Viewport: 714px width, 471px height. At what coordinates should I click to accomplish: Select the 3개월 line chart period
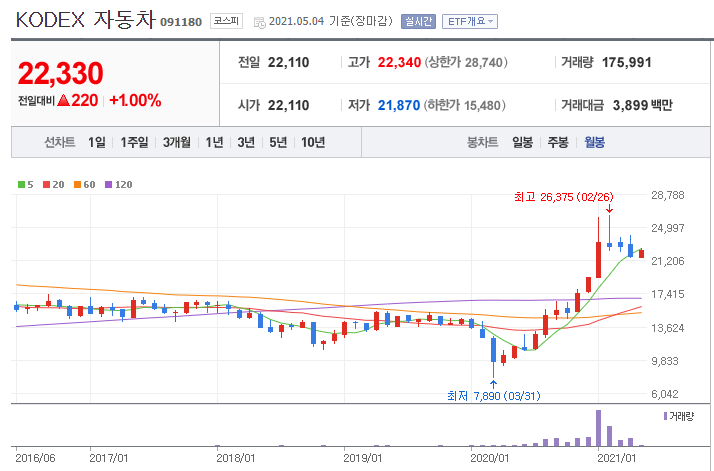pos(177,143)
